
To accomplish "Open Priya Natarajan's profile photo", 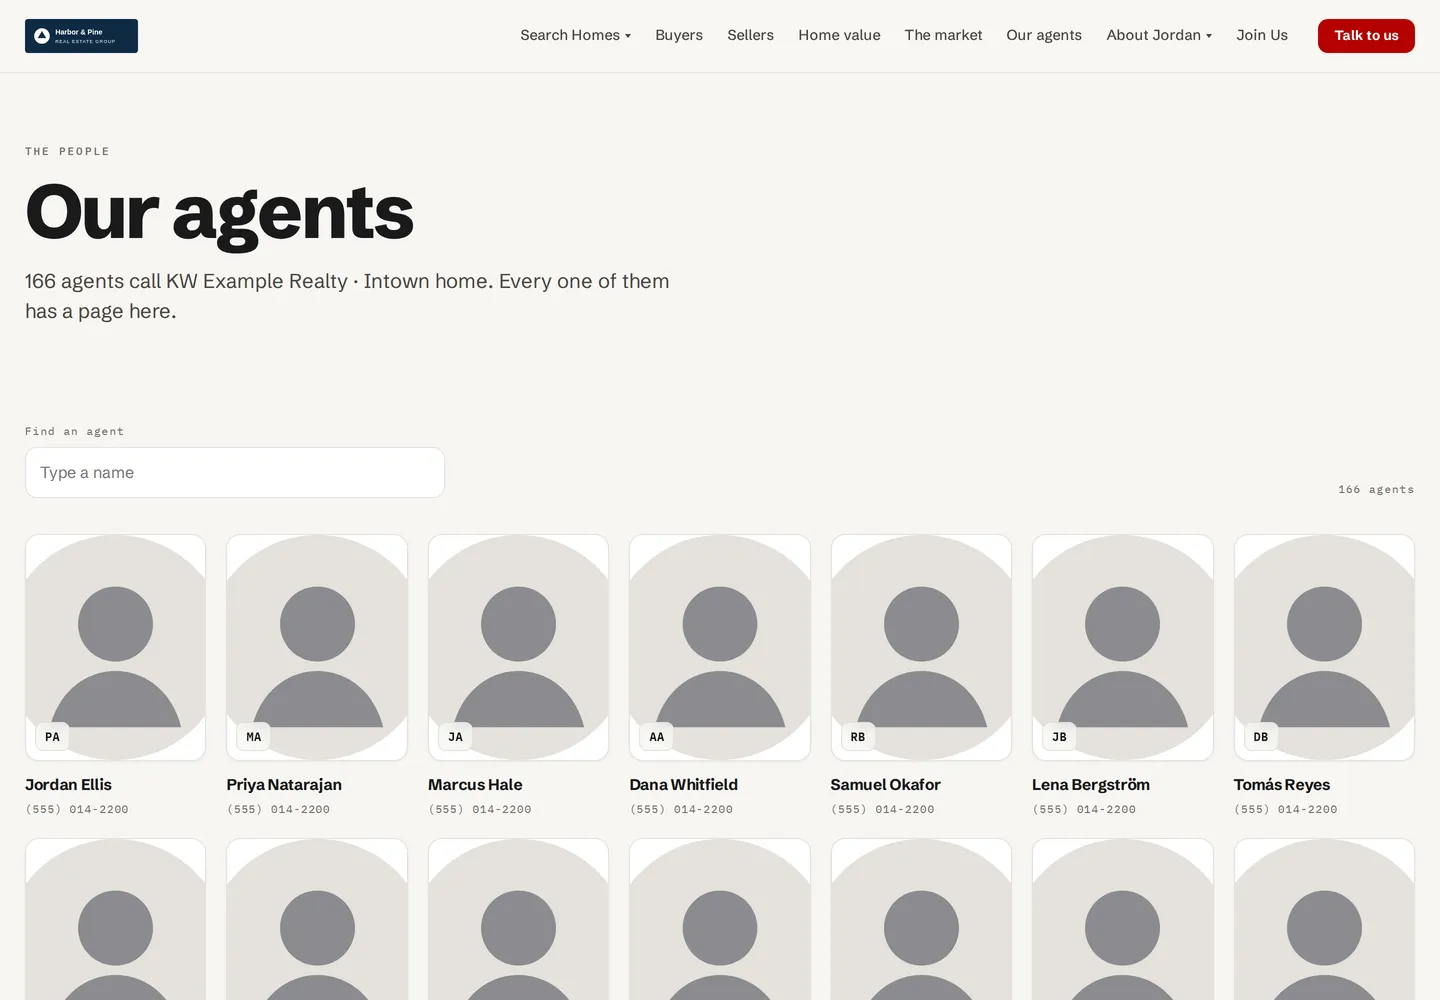I will (317, 647).
